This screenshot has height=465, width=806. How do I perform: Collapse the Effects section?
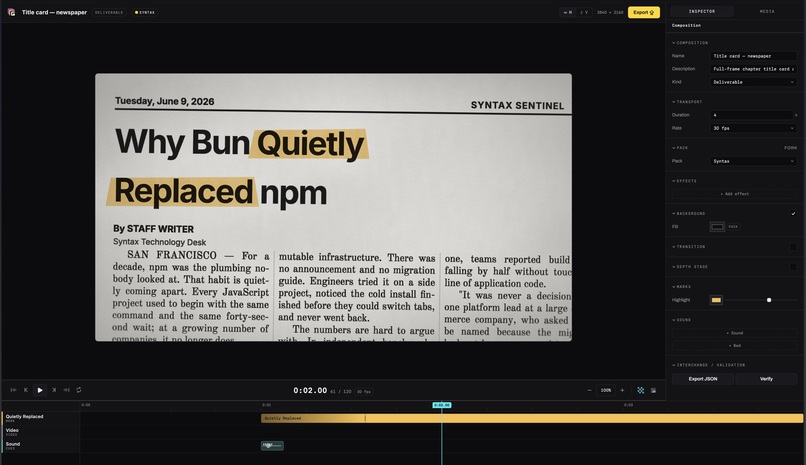tap(684, 181)
